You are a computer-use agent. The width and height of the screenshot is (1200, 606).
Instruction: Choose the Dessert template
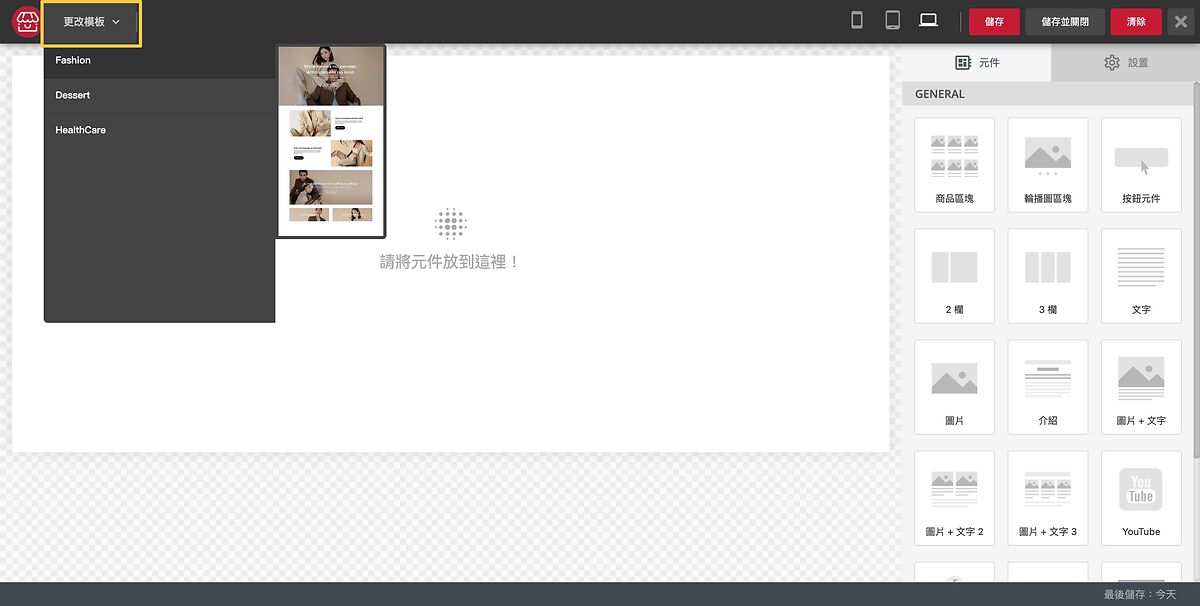(x=160, y=96)
